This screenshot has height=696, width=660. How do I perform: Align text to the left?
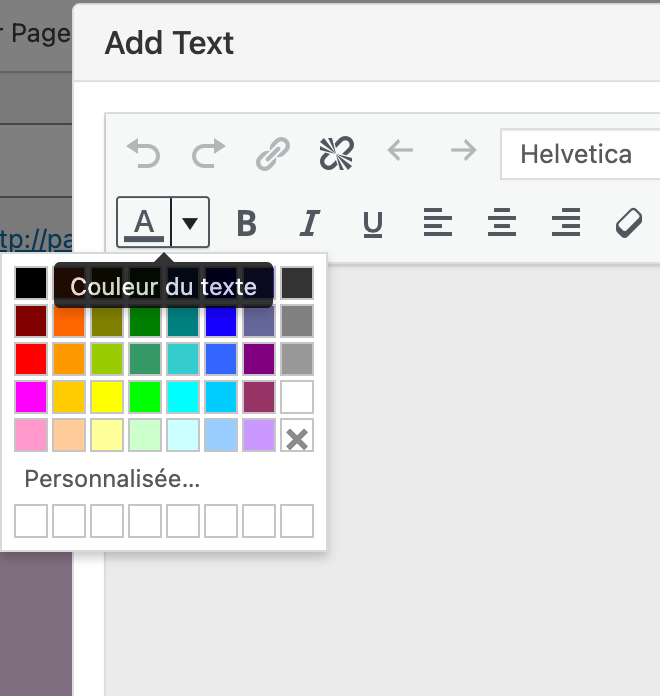(438, 222)
